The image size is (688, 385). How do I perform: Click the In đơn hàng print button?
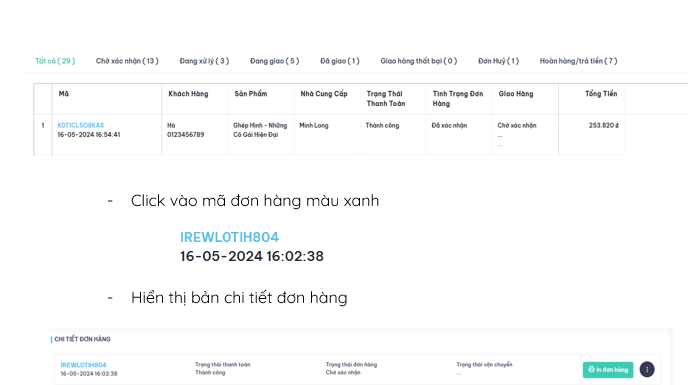[x=608, y=370]
